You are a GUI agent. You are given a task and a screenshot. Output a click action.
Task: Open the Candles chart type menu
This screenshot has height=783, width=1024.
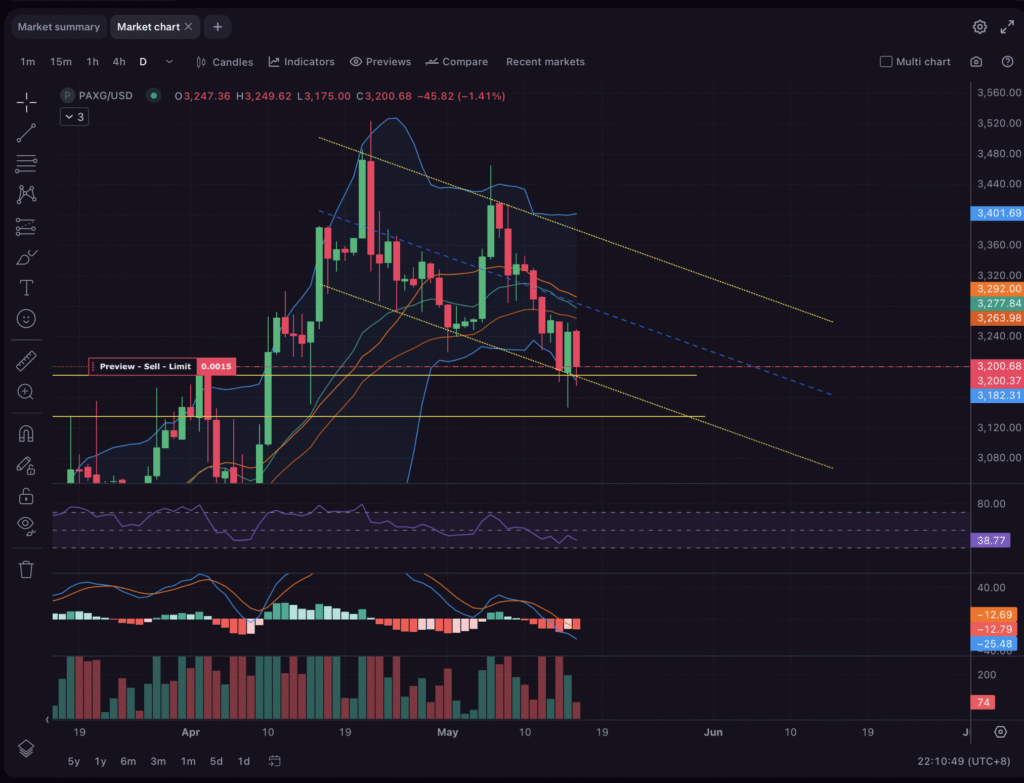click(x=225, y=61)
